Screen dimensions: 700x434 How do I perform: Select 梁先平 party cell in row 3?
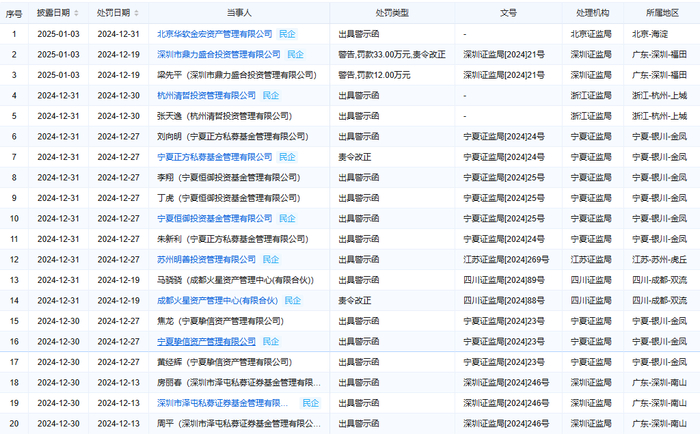pyautogui.click(x=237, y=75)
